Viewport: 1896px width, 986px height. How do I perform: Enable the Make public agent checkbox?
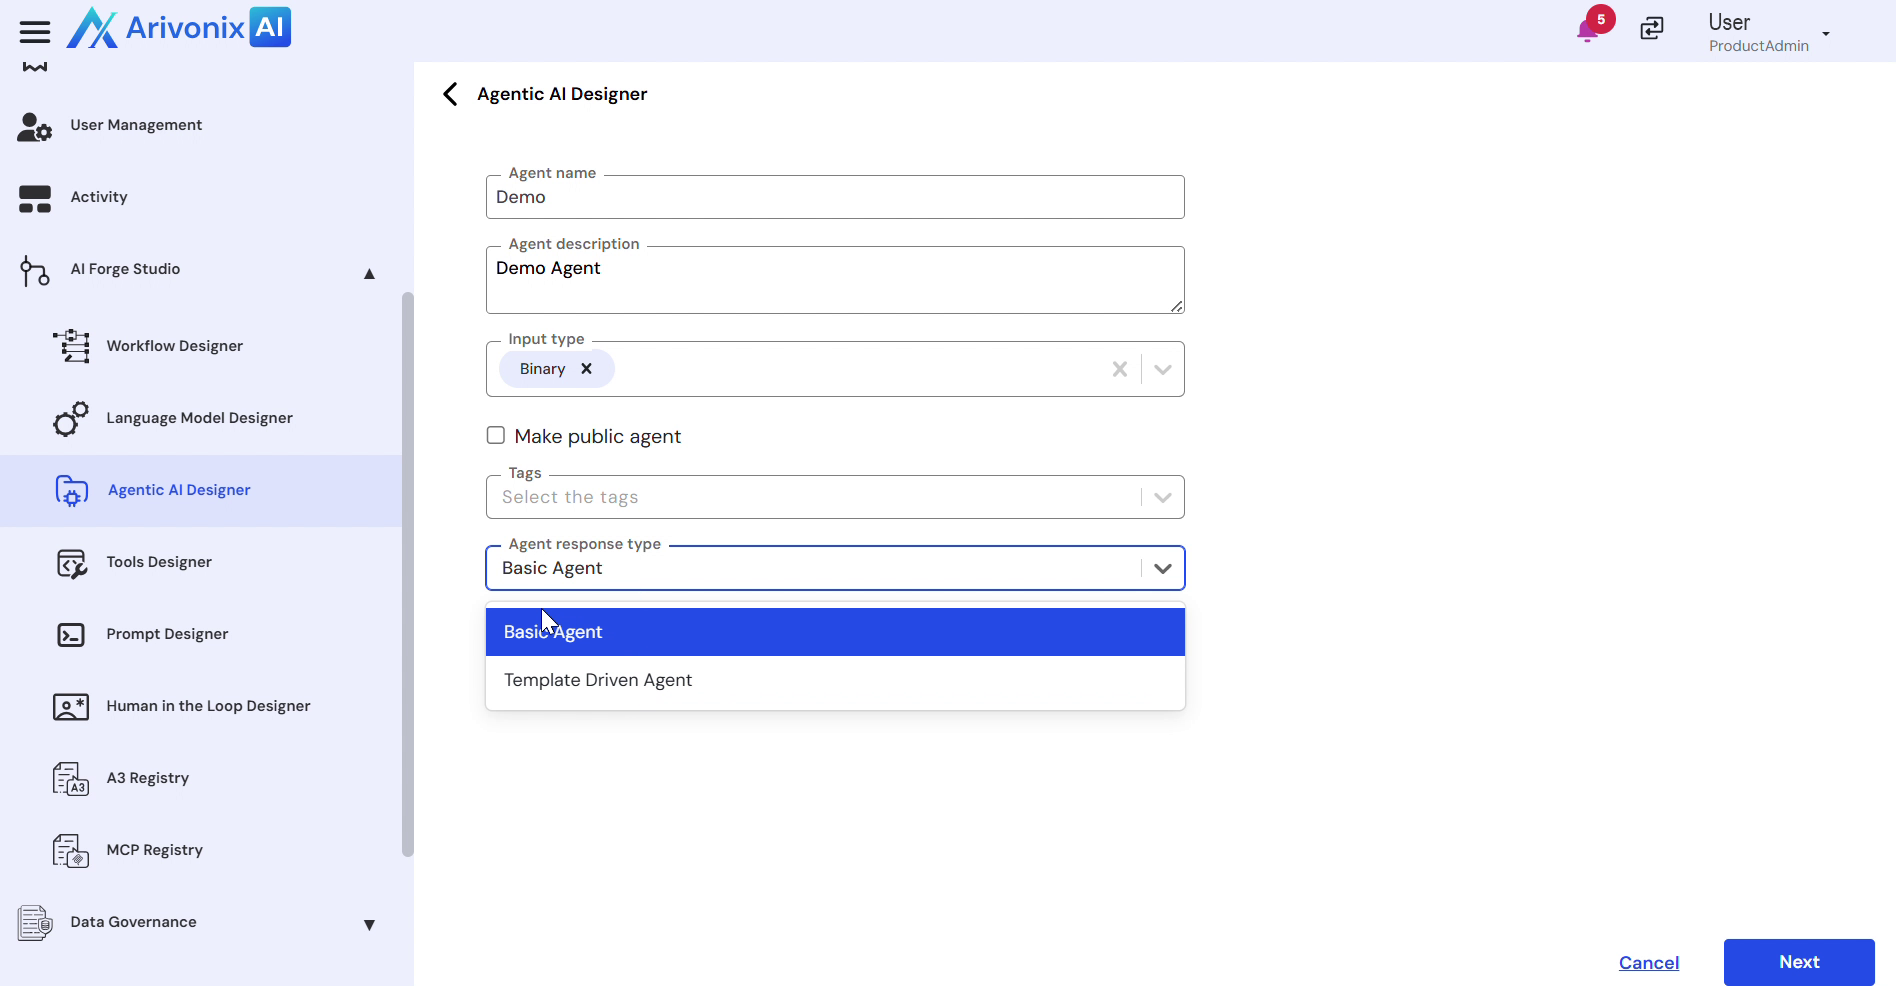point(496,436)
